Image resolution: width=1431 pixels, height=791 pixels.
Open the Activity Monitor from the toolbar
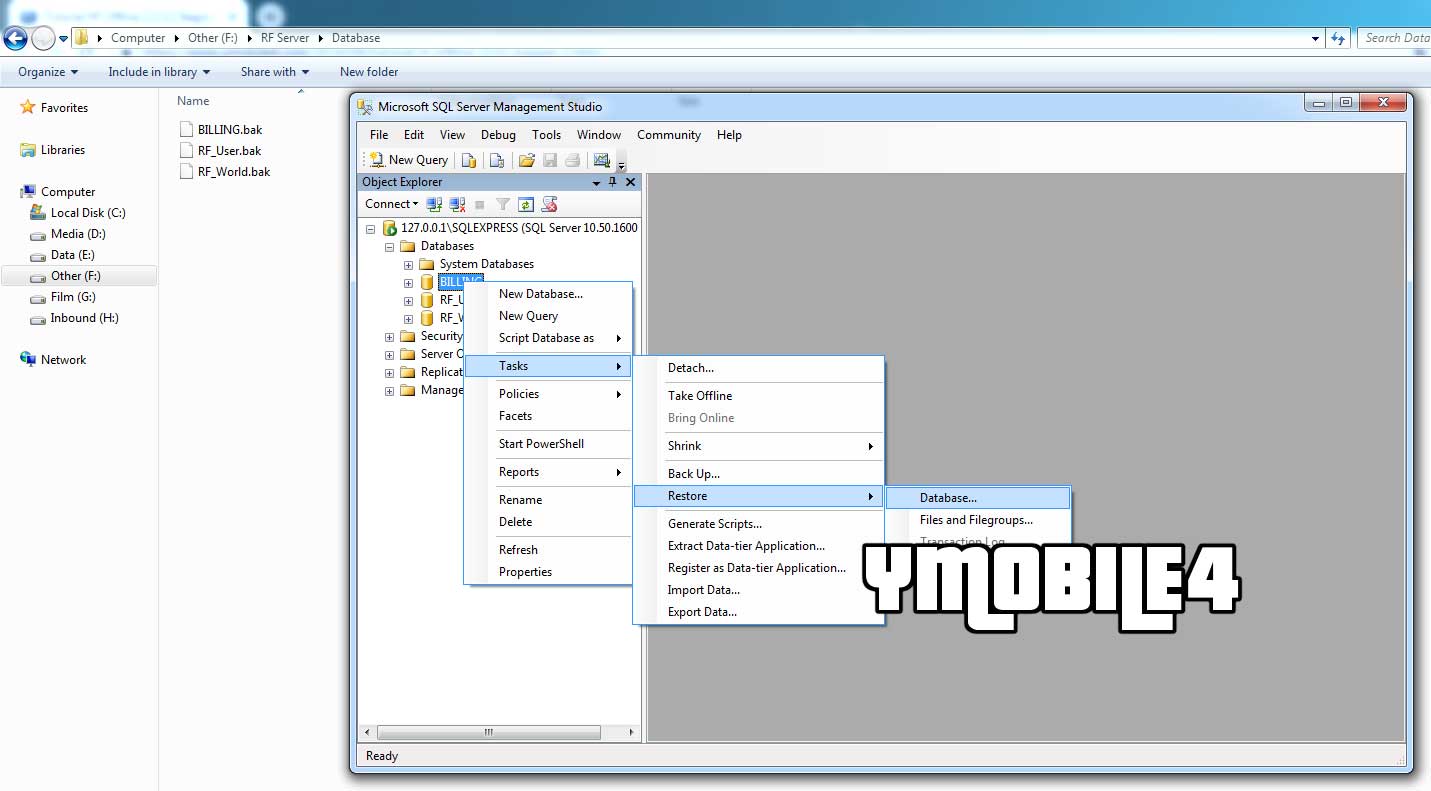(601, 160)
